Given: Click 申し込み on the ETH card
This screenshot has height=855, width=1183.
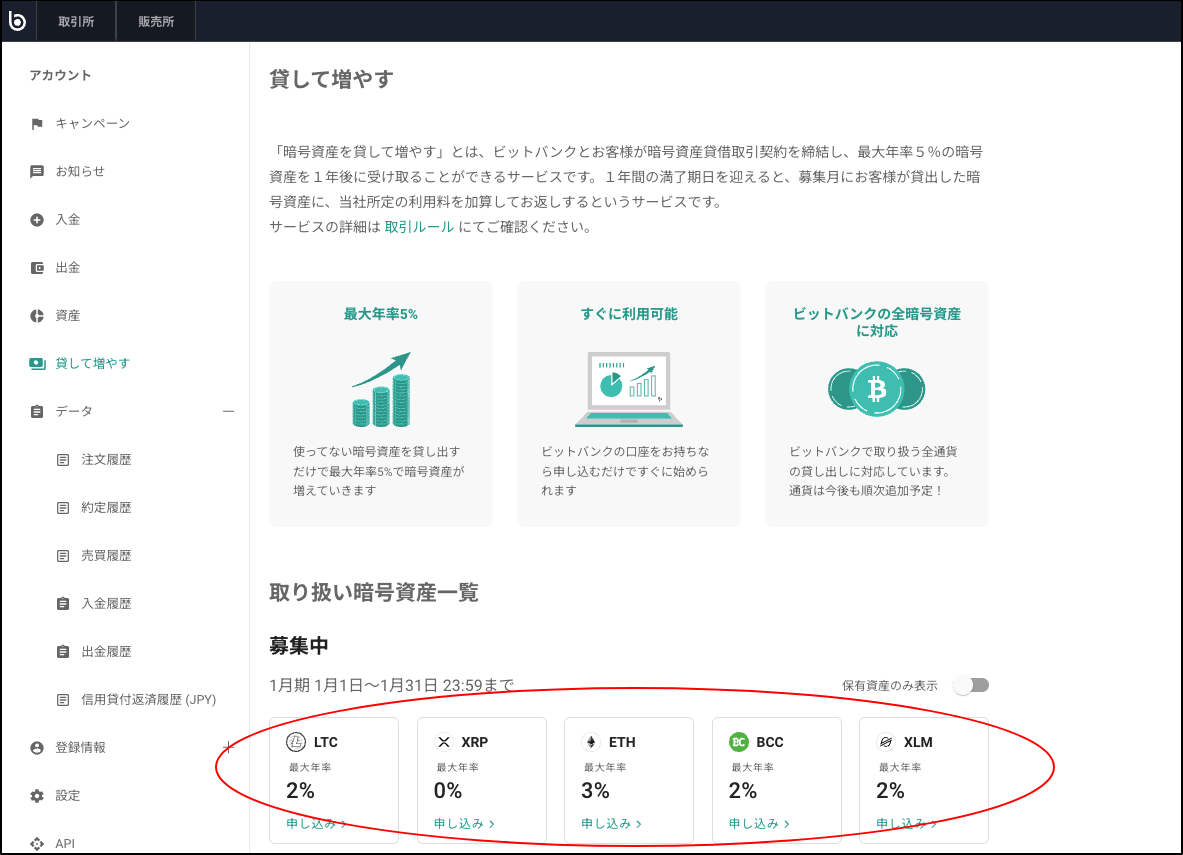Looking at the screenshot, I should pos(611,823).
